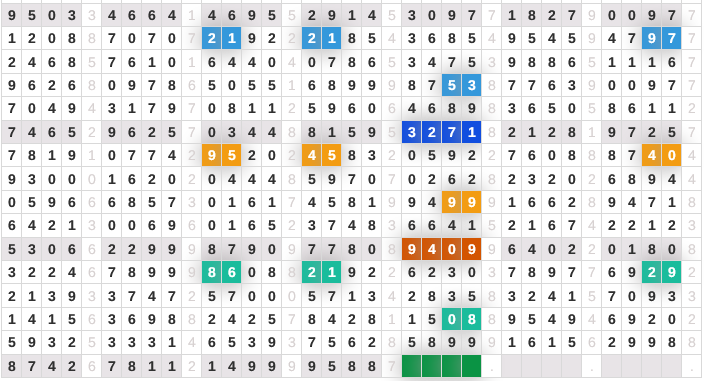Click the teal cell containing 9

[671, 272]
